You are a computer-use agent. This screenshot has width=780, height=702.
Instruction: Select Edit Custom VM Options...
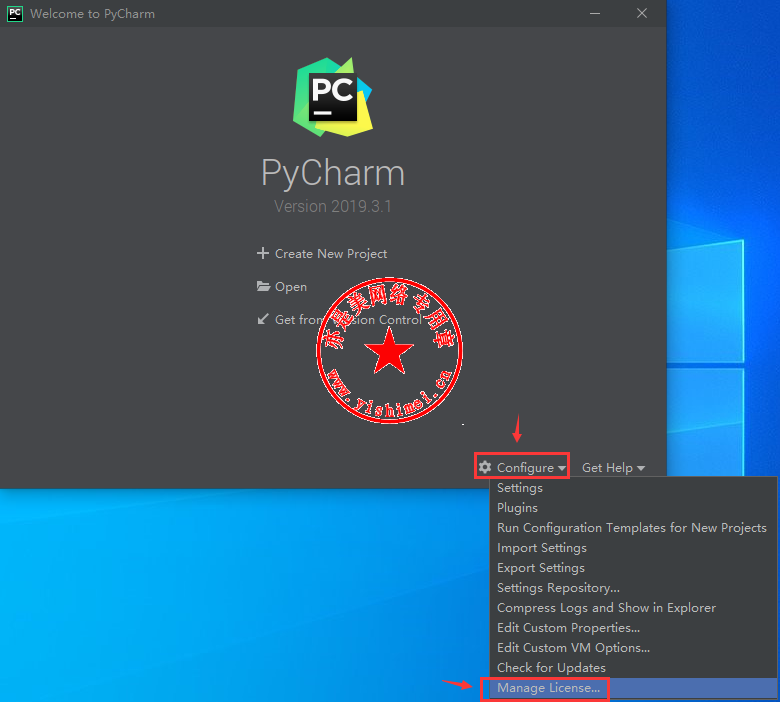coord(633,648)
